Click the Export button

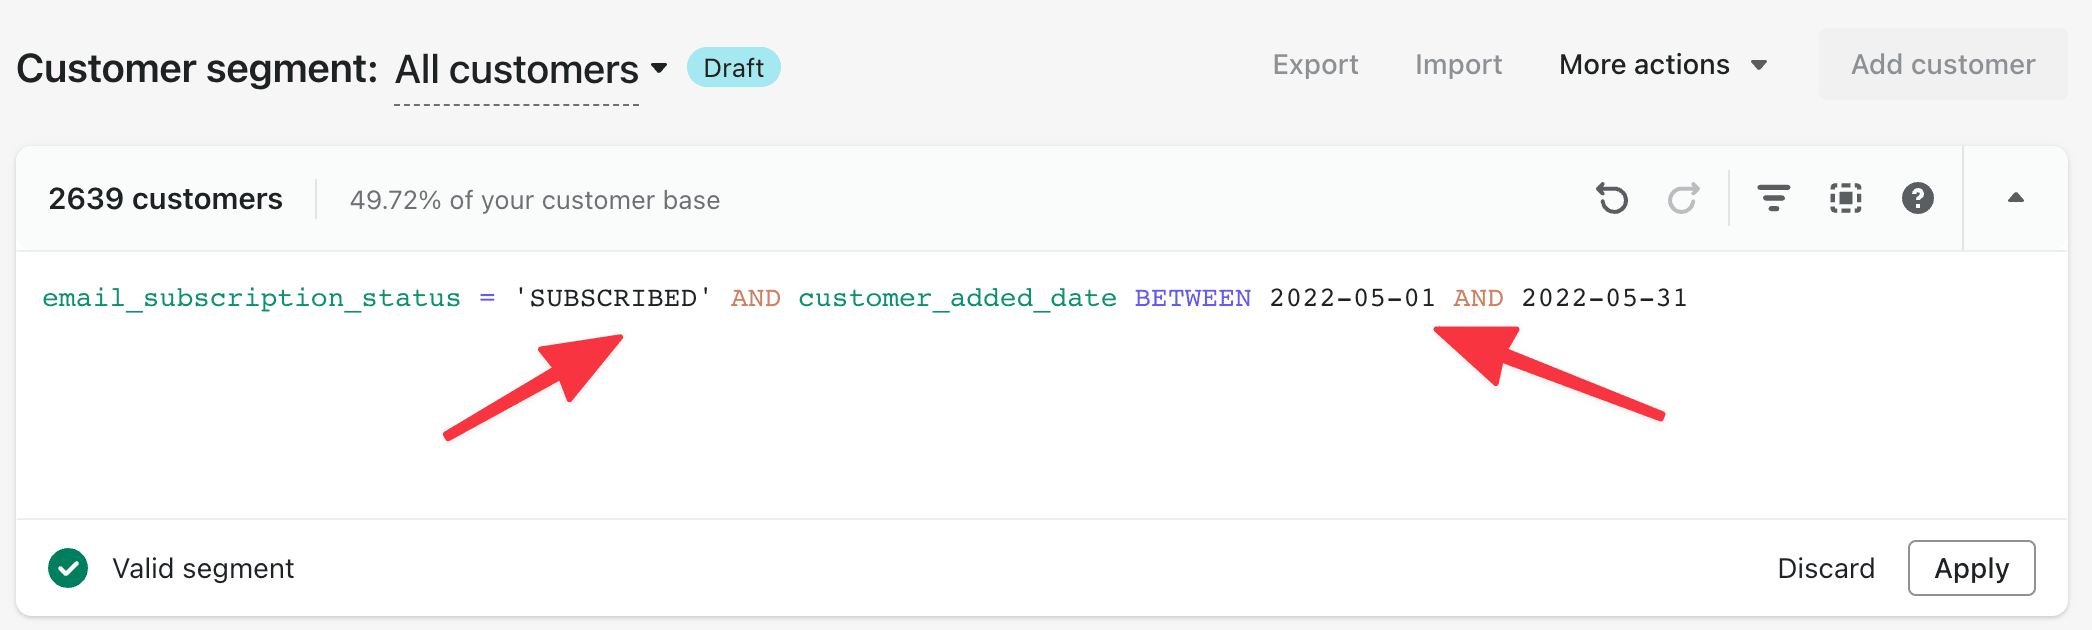(1315, 65)
